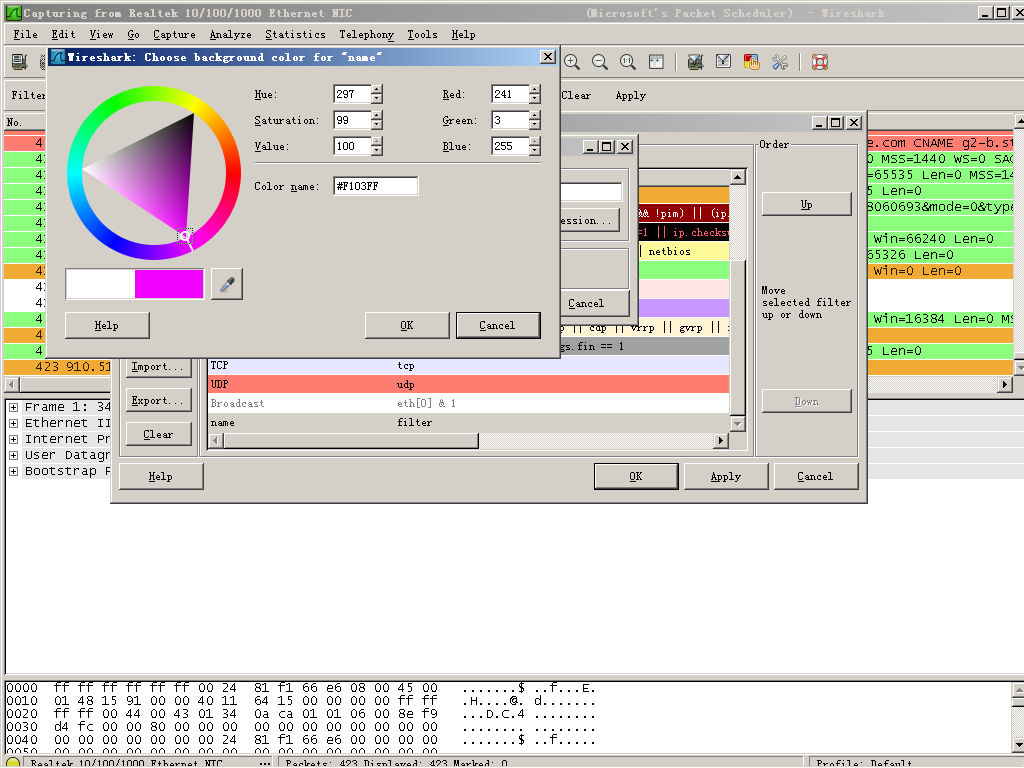This screenshot has height=768, width=1024.
Task: Decrease Value with its down arrow
Action: (377, 151)
